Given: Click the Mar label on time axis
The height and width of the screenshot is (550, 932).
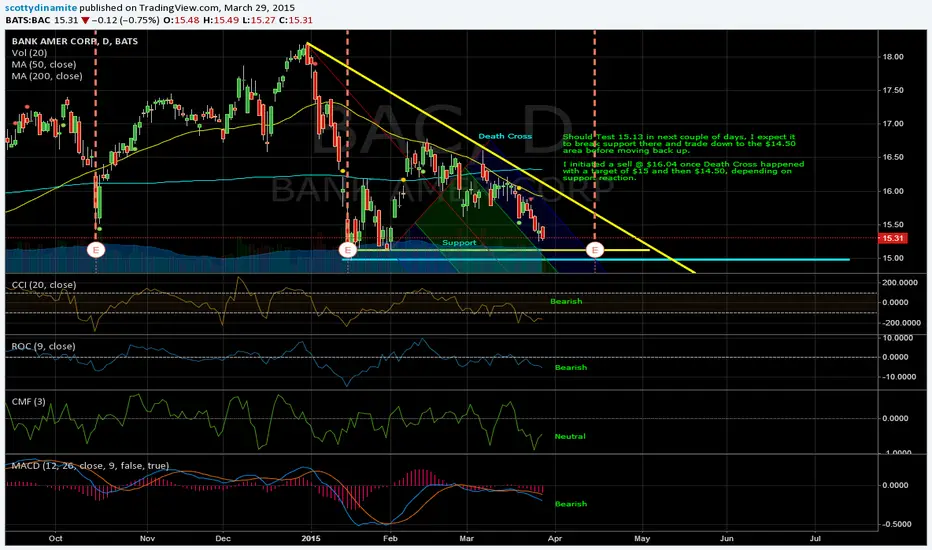Looking at the screenshot, I should [x=467, y=538].
